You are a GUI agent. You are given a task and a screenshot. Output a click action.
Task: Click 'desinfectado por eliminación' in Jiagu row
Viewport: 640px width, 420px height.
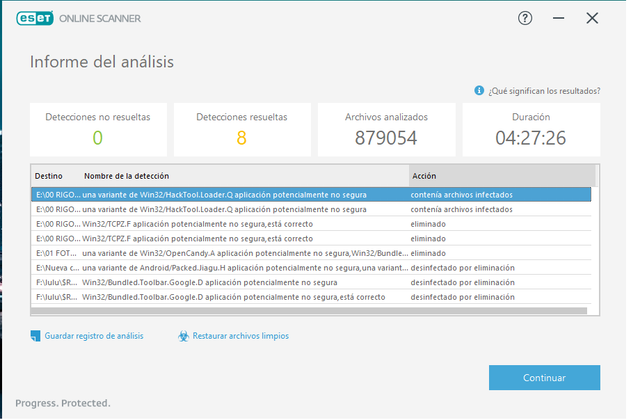(x=462, y=268)
